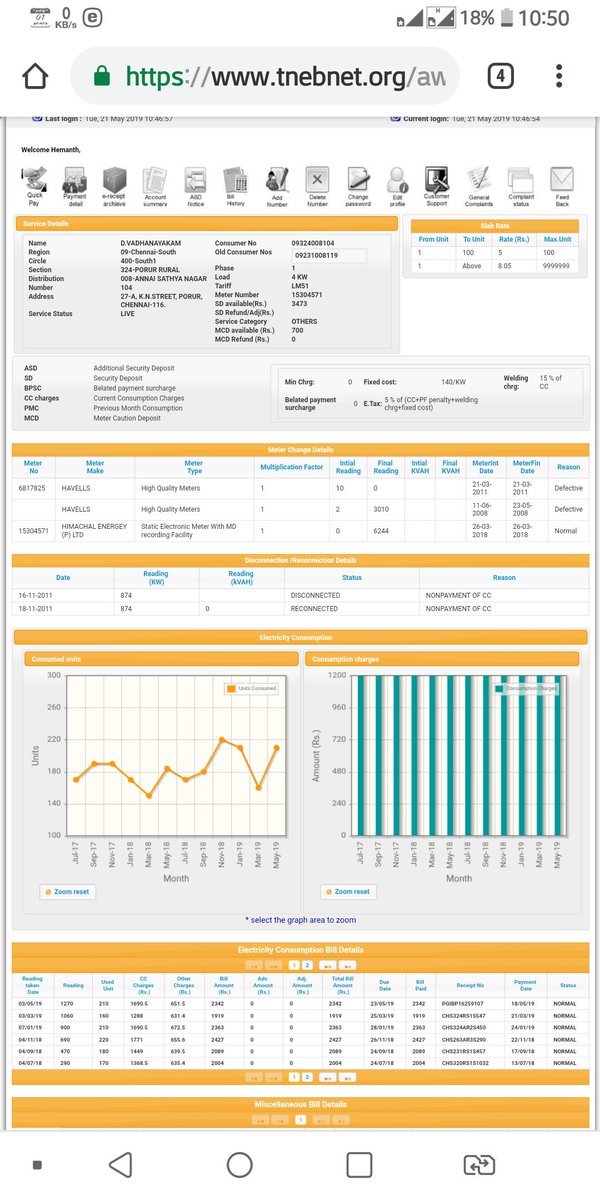Click the Add Number icon

coord(277,186)
